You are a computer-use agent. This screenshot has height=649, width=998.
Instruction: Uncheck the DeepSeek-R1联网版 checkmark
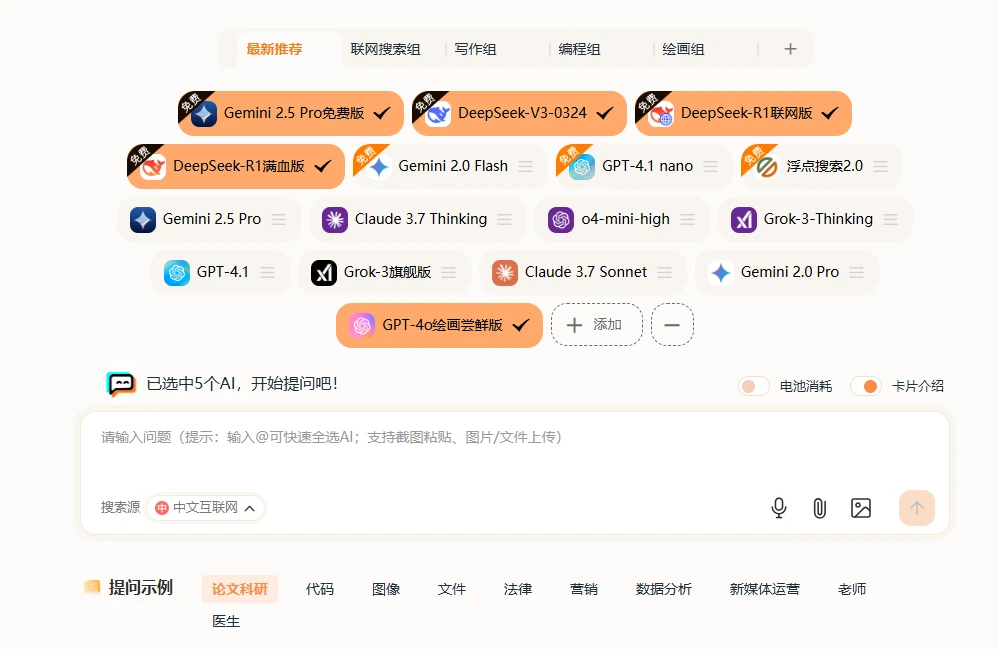pyautogui.click(x=830, y=113)
